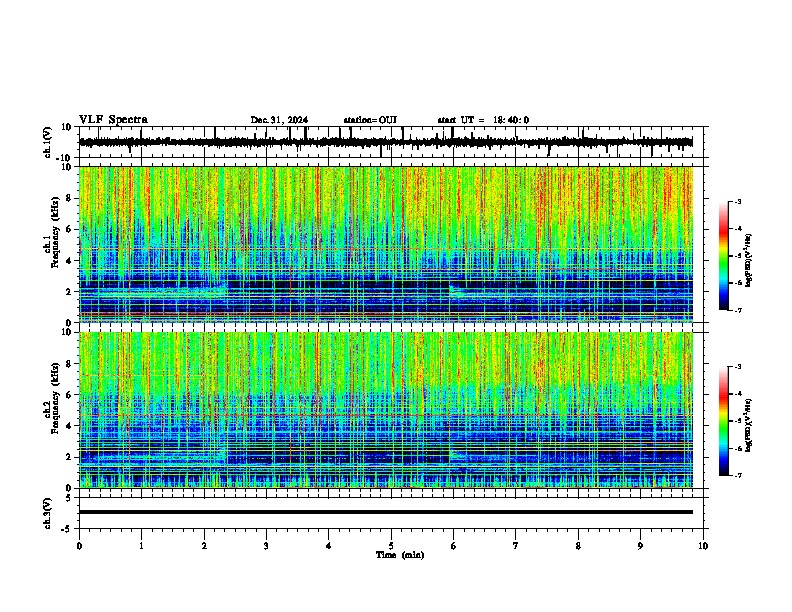Click time axis tick label "3"
This screenshot has width=792, height=612.
266,546
